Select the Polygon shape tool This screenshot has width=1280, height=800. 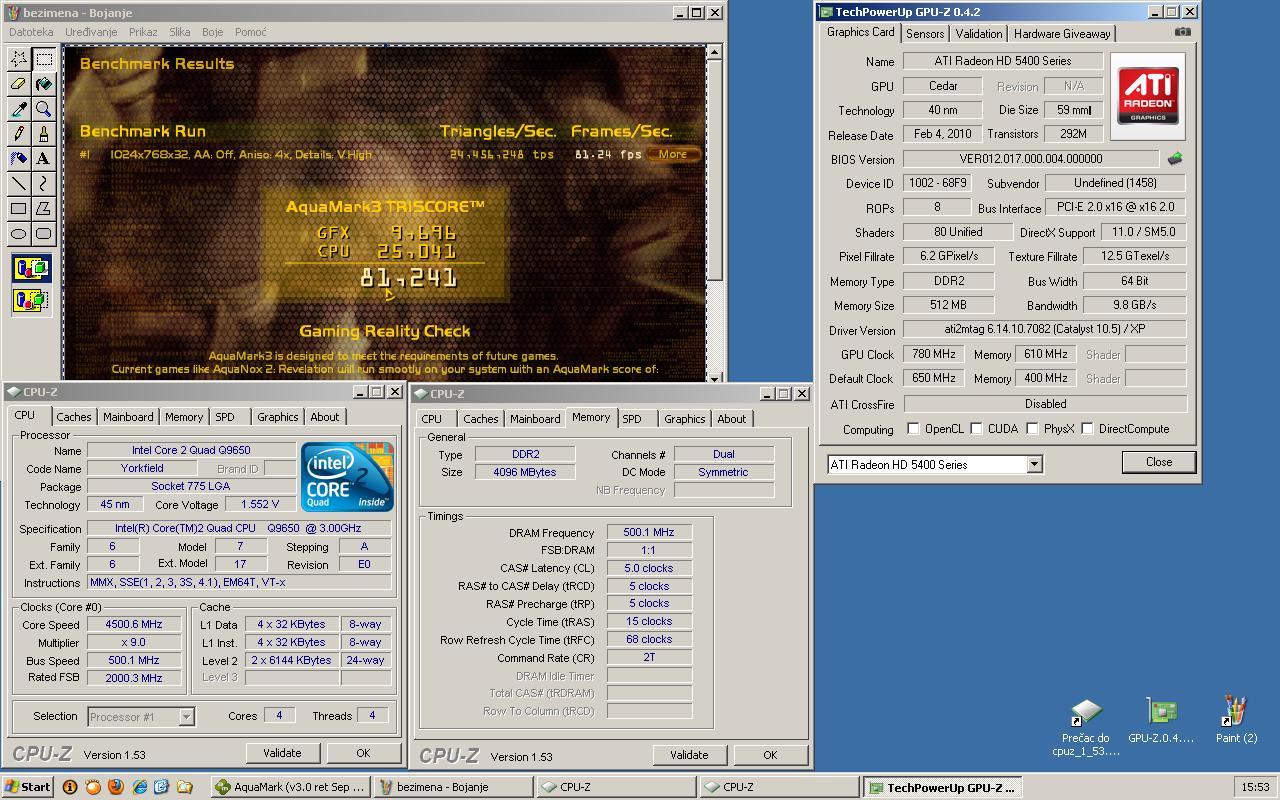pos(44,209)
